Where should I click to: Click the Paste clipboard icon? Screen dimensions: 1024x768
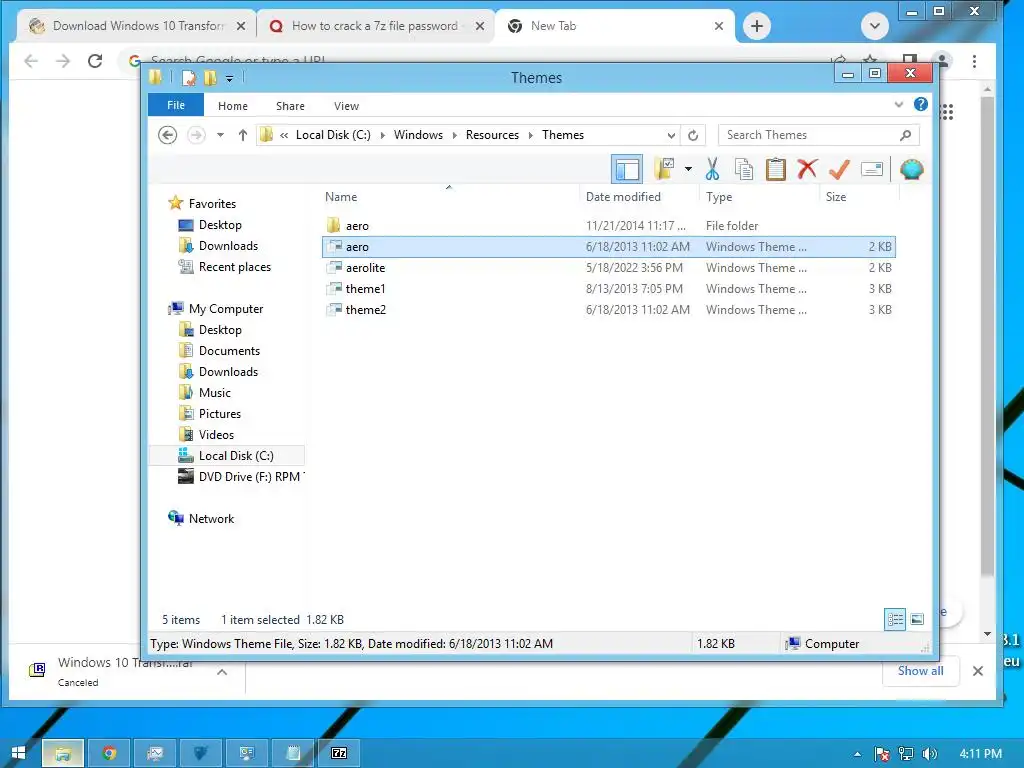click(x=775, y=169)
